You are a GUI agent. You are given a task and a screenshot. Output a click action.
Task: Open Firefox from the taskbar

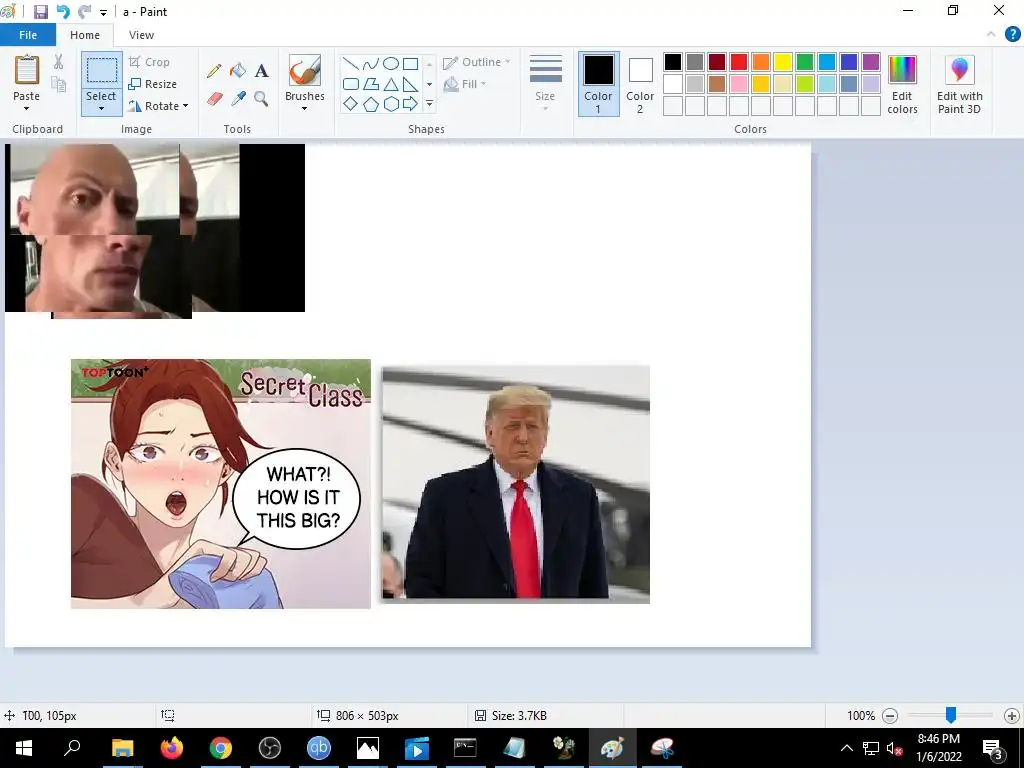tap(172, 748)
